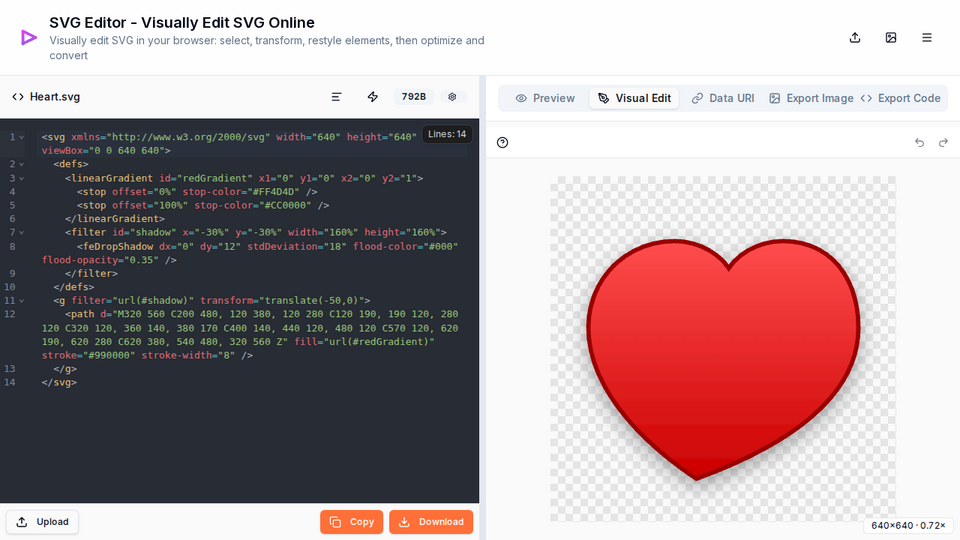Click the closing </linearGradient> tag

pyautogui.click(x=115, y=219)
